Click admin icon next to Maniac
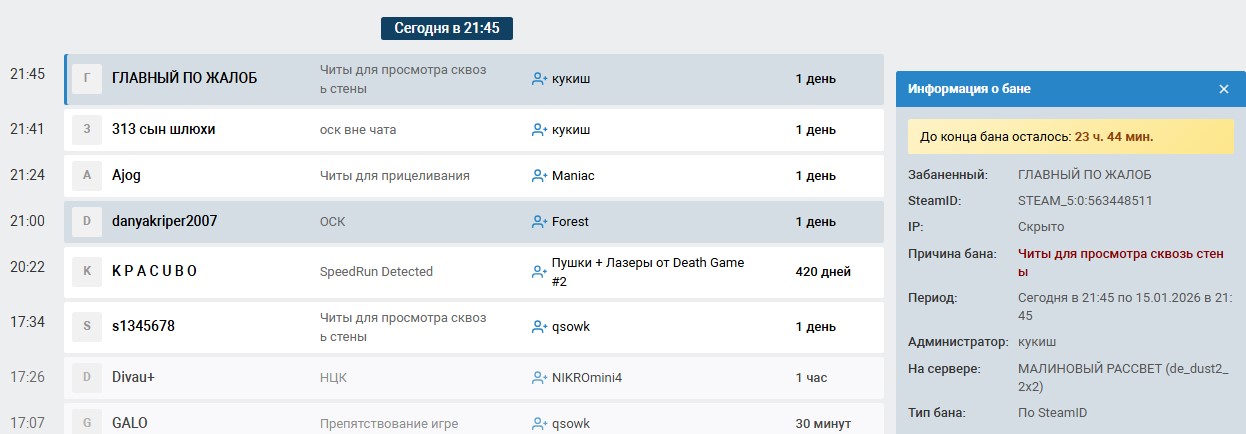Viewport: 1246px width, 434px height. 540,176
